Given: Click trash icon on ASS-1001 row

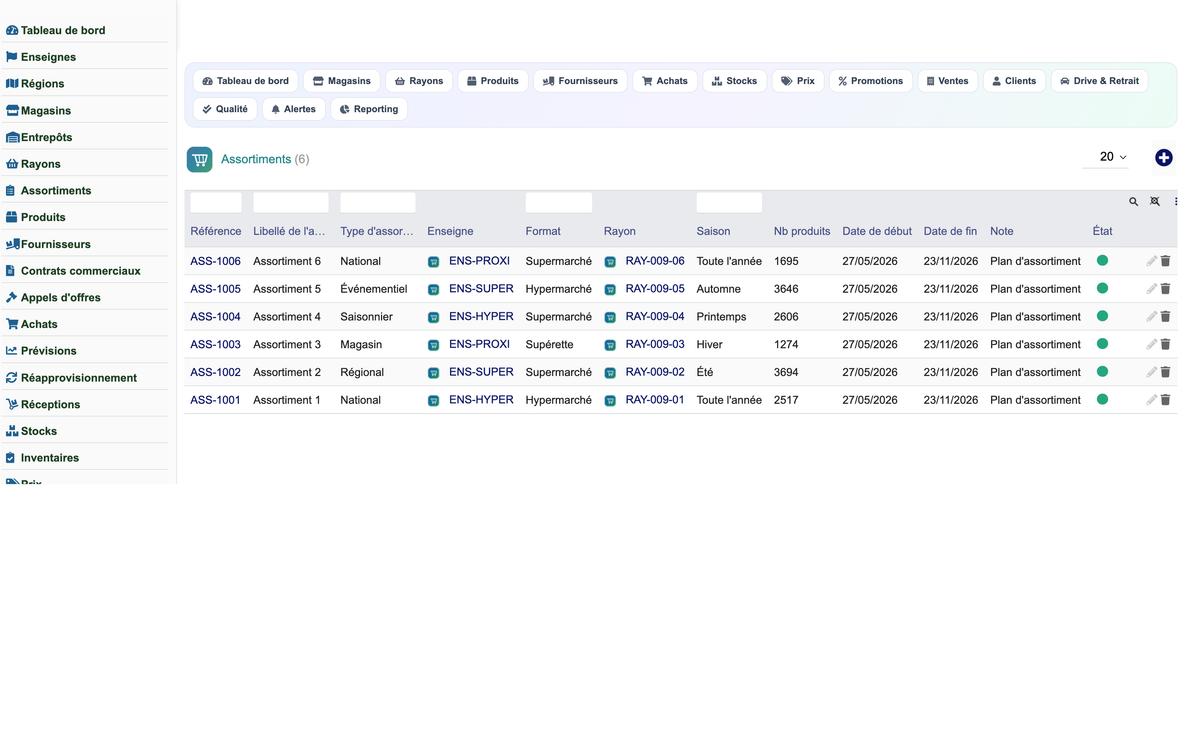Looking at the screenshot, I should pyautogui.click(x=1165, y=400).
